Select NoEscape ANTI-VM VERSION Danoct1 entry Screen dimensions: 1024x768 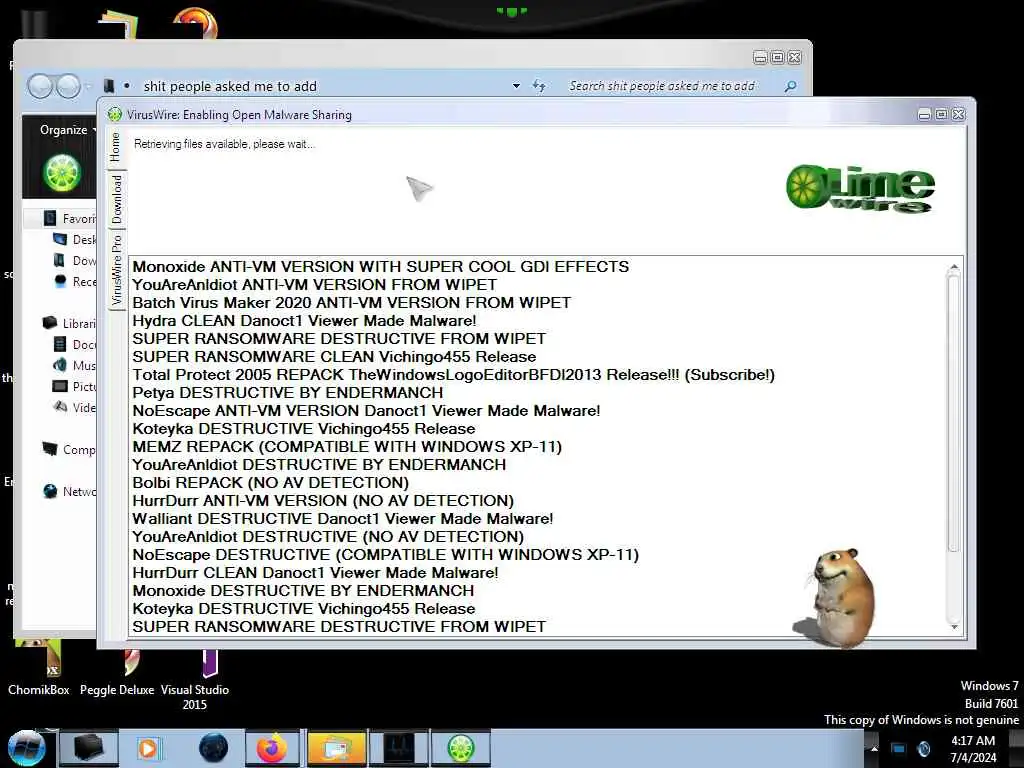click(366, 411)
